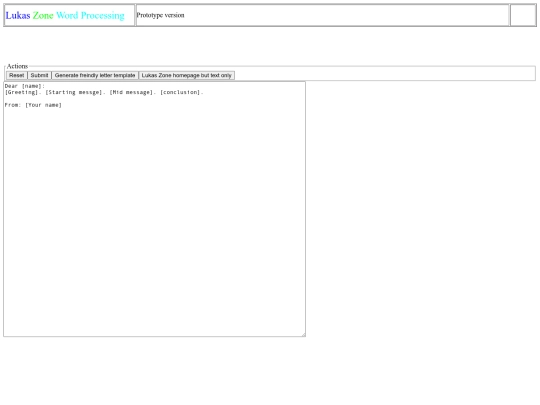Open Lukas Zone homepage text only
The height and width of the screenshot is (405, 540).
[187, 75]
